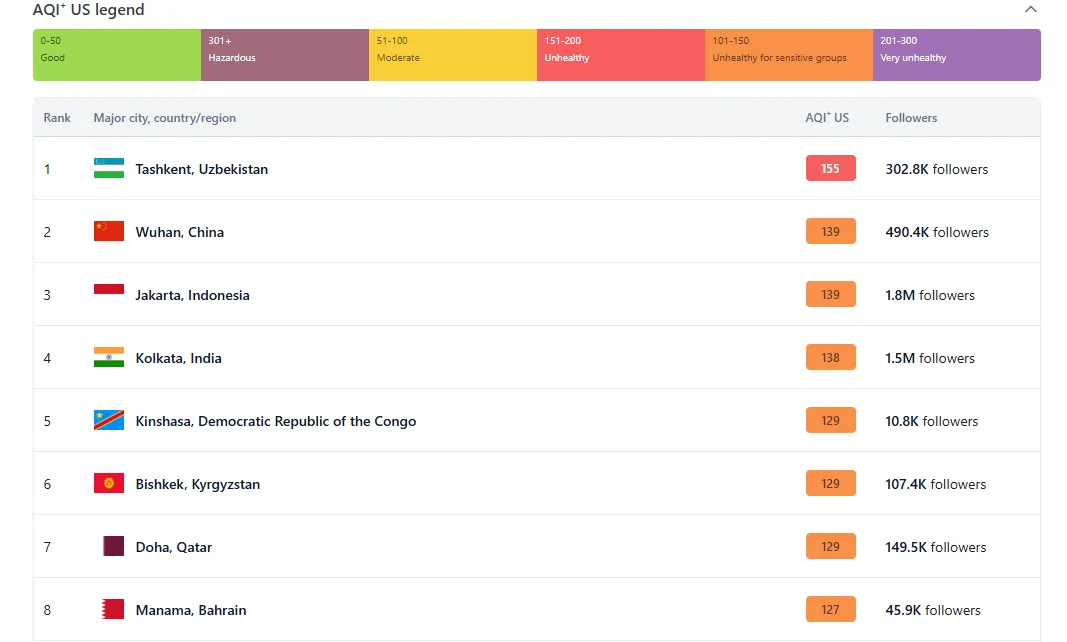Click the red 155 AQI badge
This screenshot has height=642, width=1067.
tap(830, 169)
